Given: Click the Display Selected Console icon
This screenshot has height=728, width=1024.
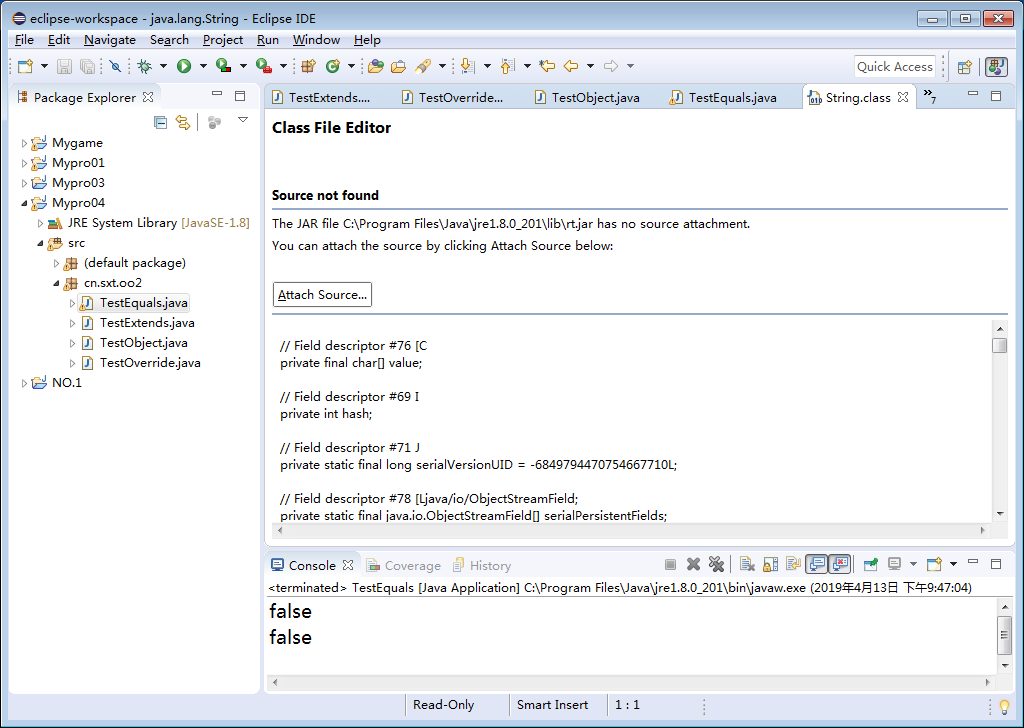Looking at the screenshot, I should (x=895, y=564).
